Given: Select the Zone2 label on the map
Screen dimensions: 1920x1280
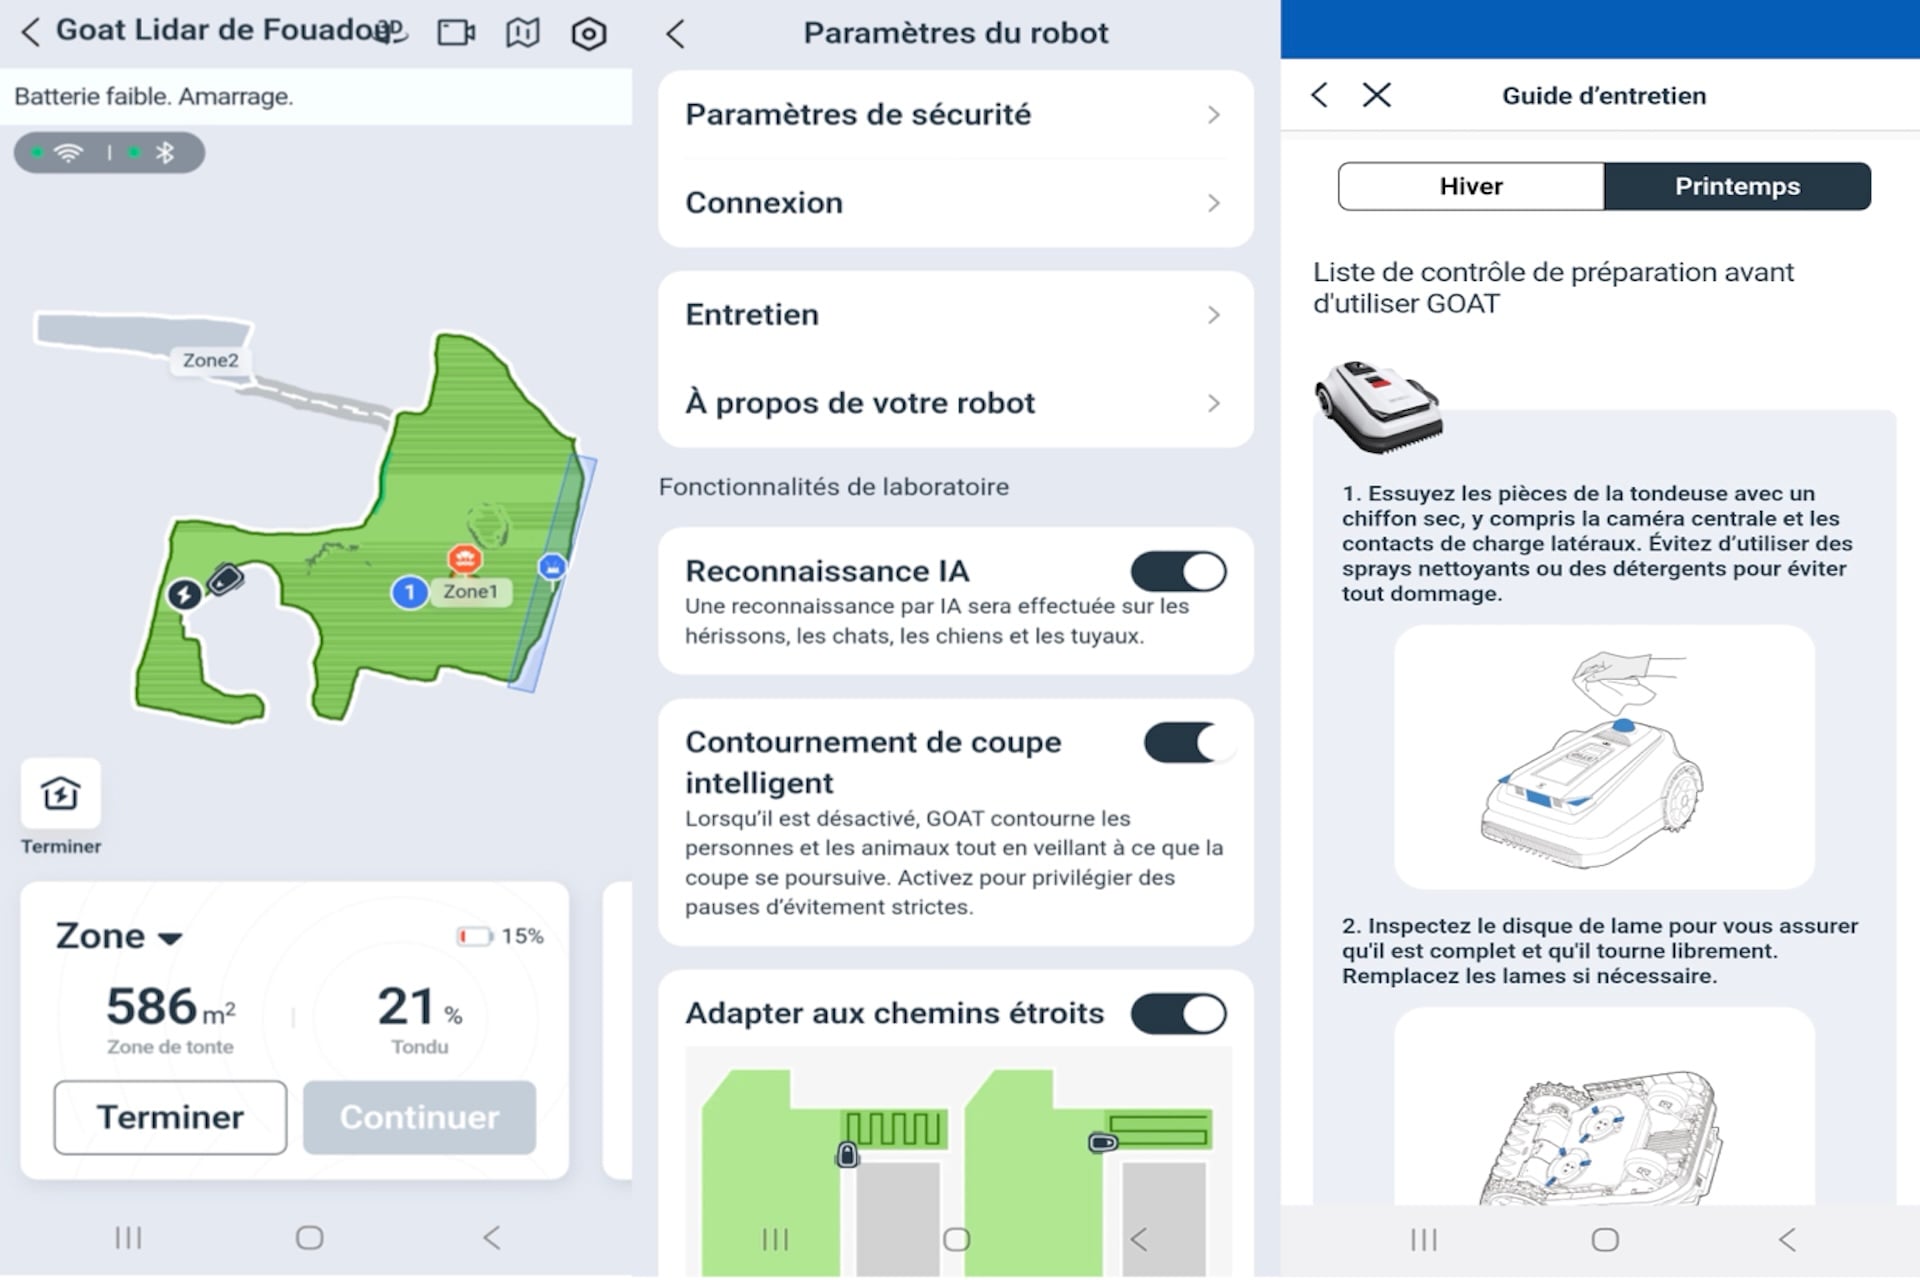Looking at the screenshot, I should [x=210, y=360].
